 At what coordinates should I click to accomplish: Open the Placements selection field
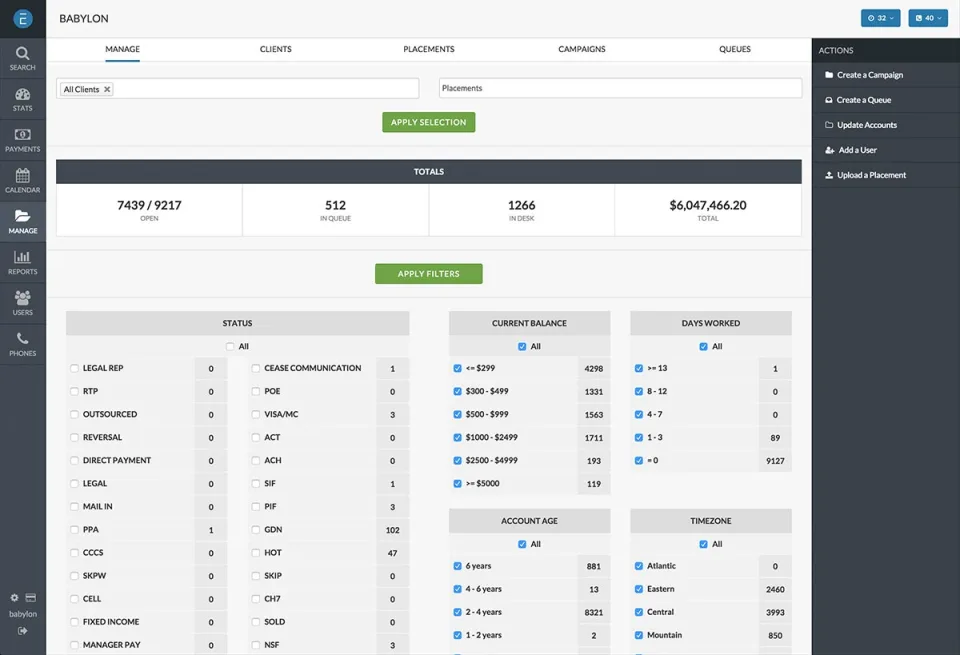point(620,88)
